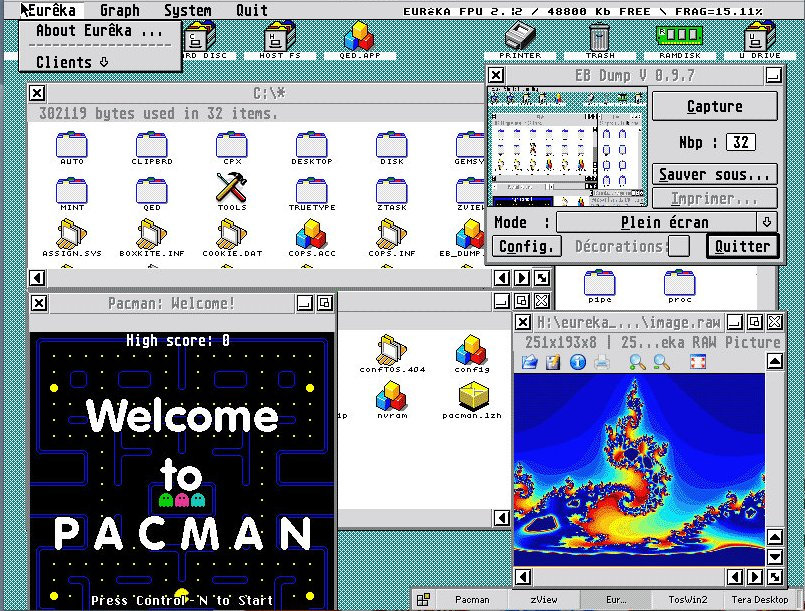The height and width of the screenshot is (611, 805).
Task: Switch to TosWin2 in the taskbar
Action: tap(687, 600)
